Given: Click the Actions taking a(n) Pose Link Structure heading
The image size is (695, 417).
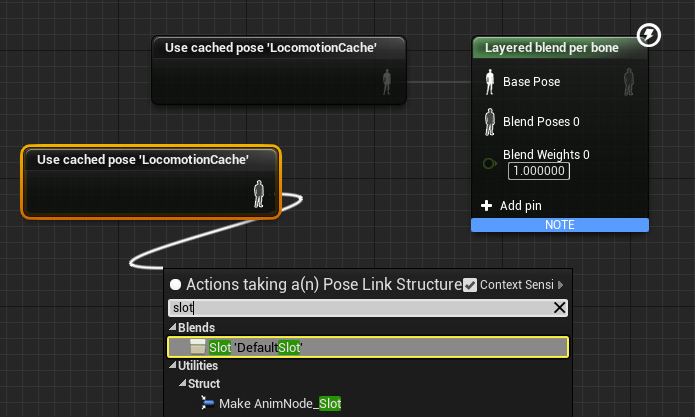Looking at the screenshot, I should [x=324, y=284].
